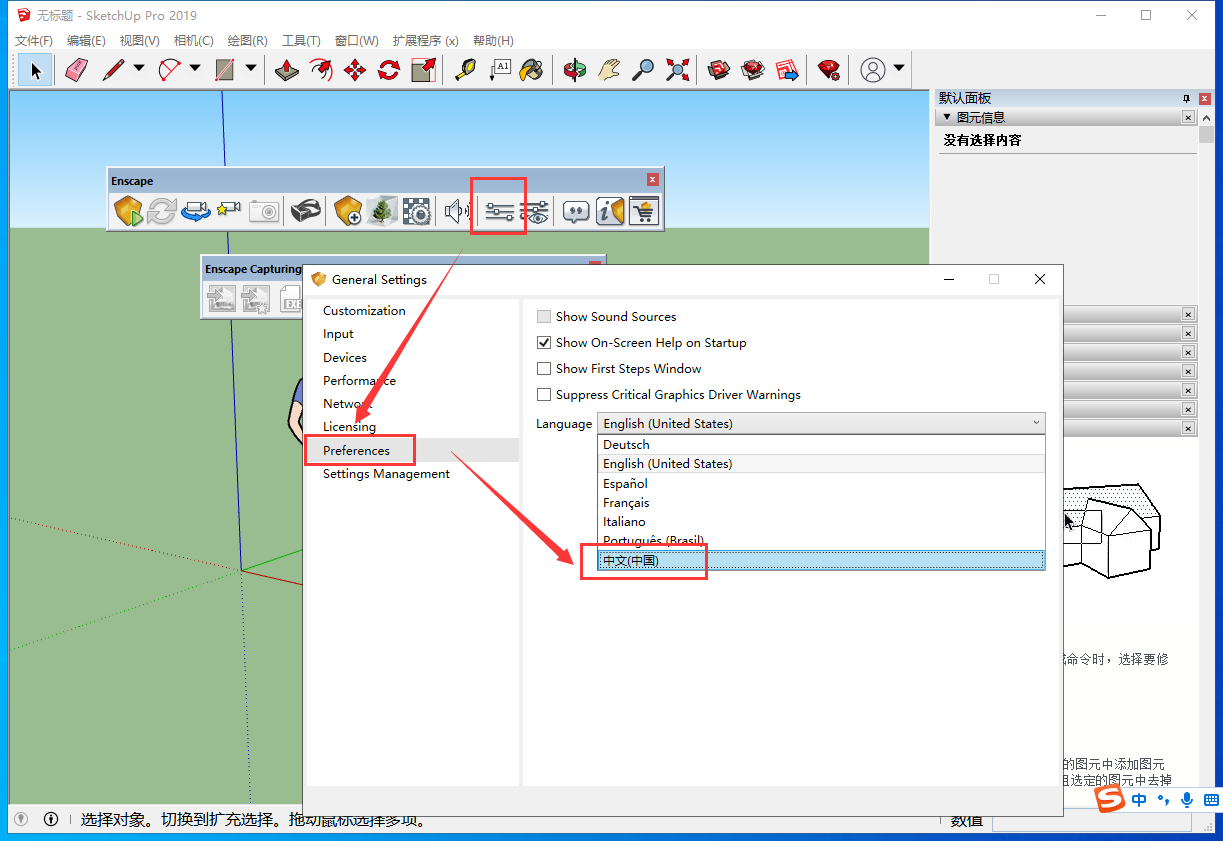Screen dimensions: 1223x841
Task: Select the Eraser tool in SketchUp toolbar
Action: (75, 70)
